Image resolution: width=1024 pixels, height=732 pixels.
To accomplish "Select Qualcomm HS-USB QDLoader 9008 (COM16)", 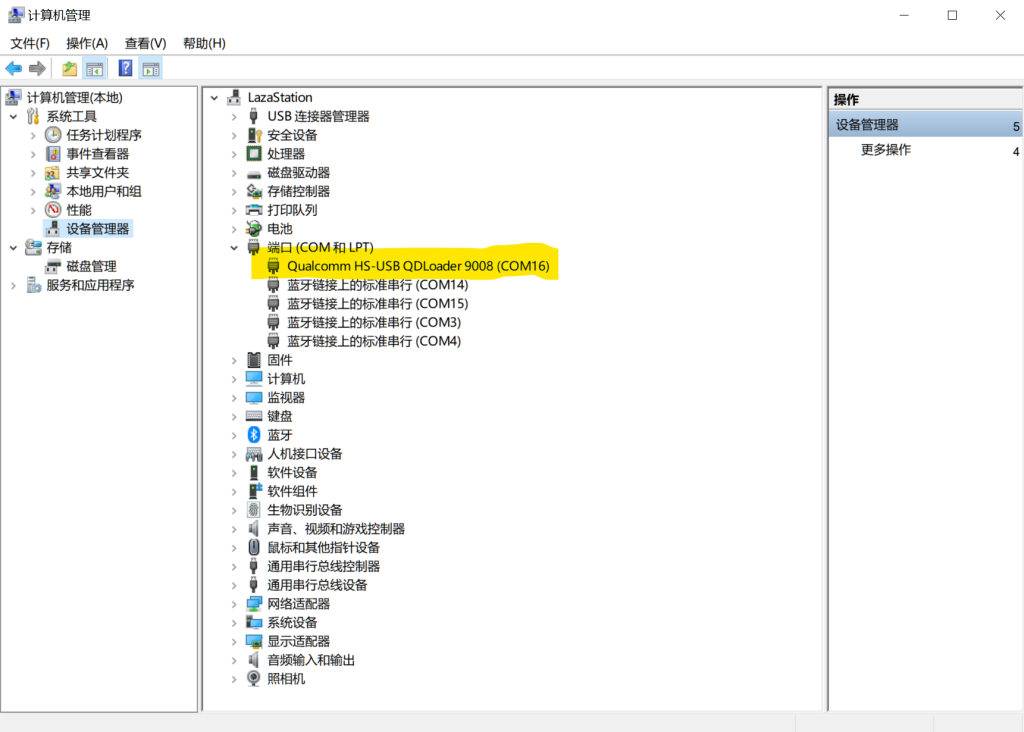I will 418,266.
